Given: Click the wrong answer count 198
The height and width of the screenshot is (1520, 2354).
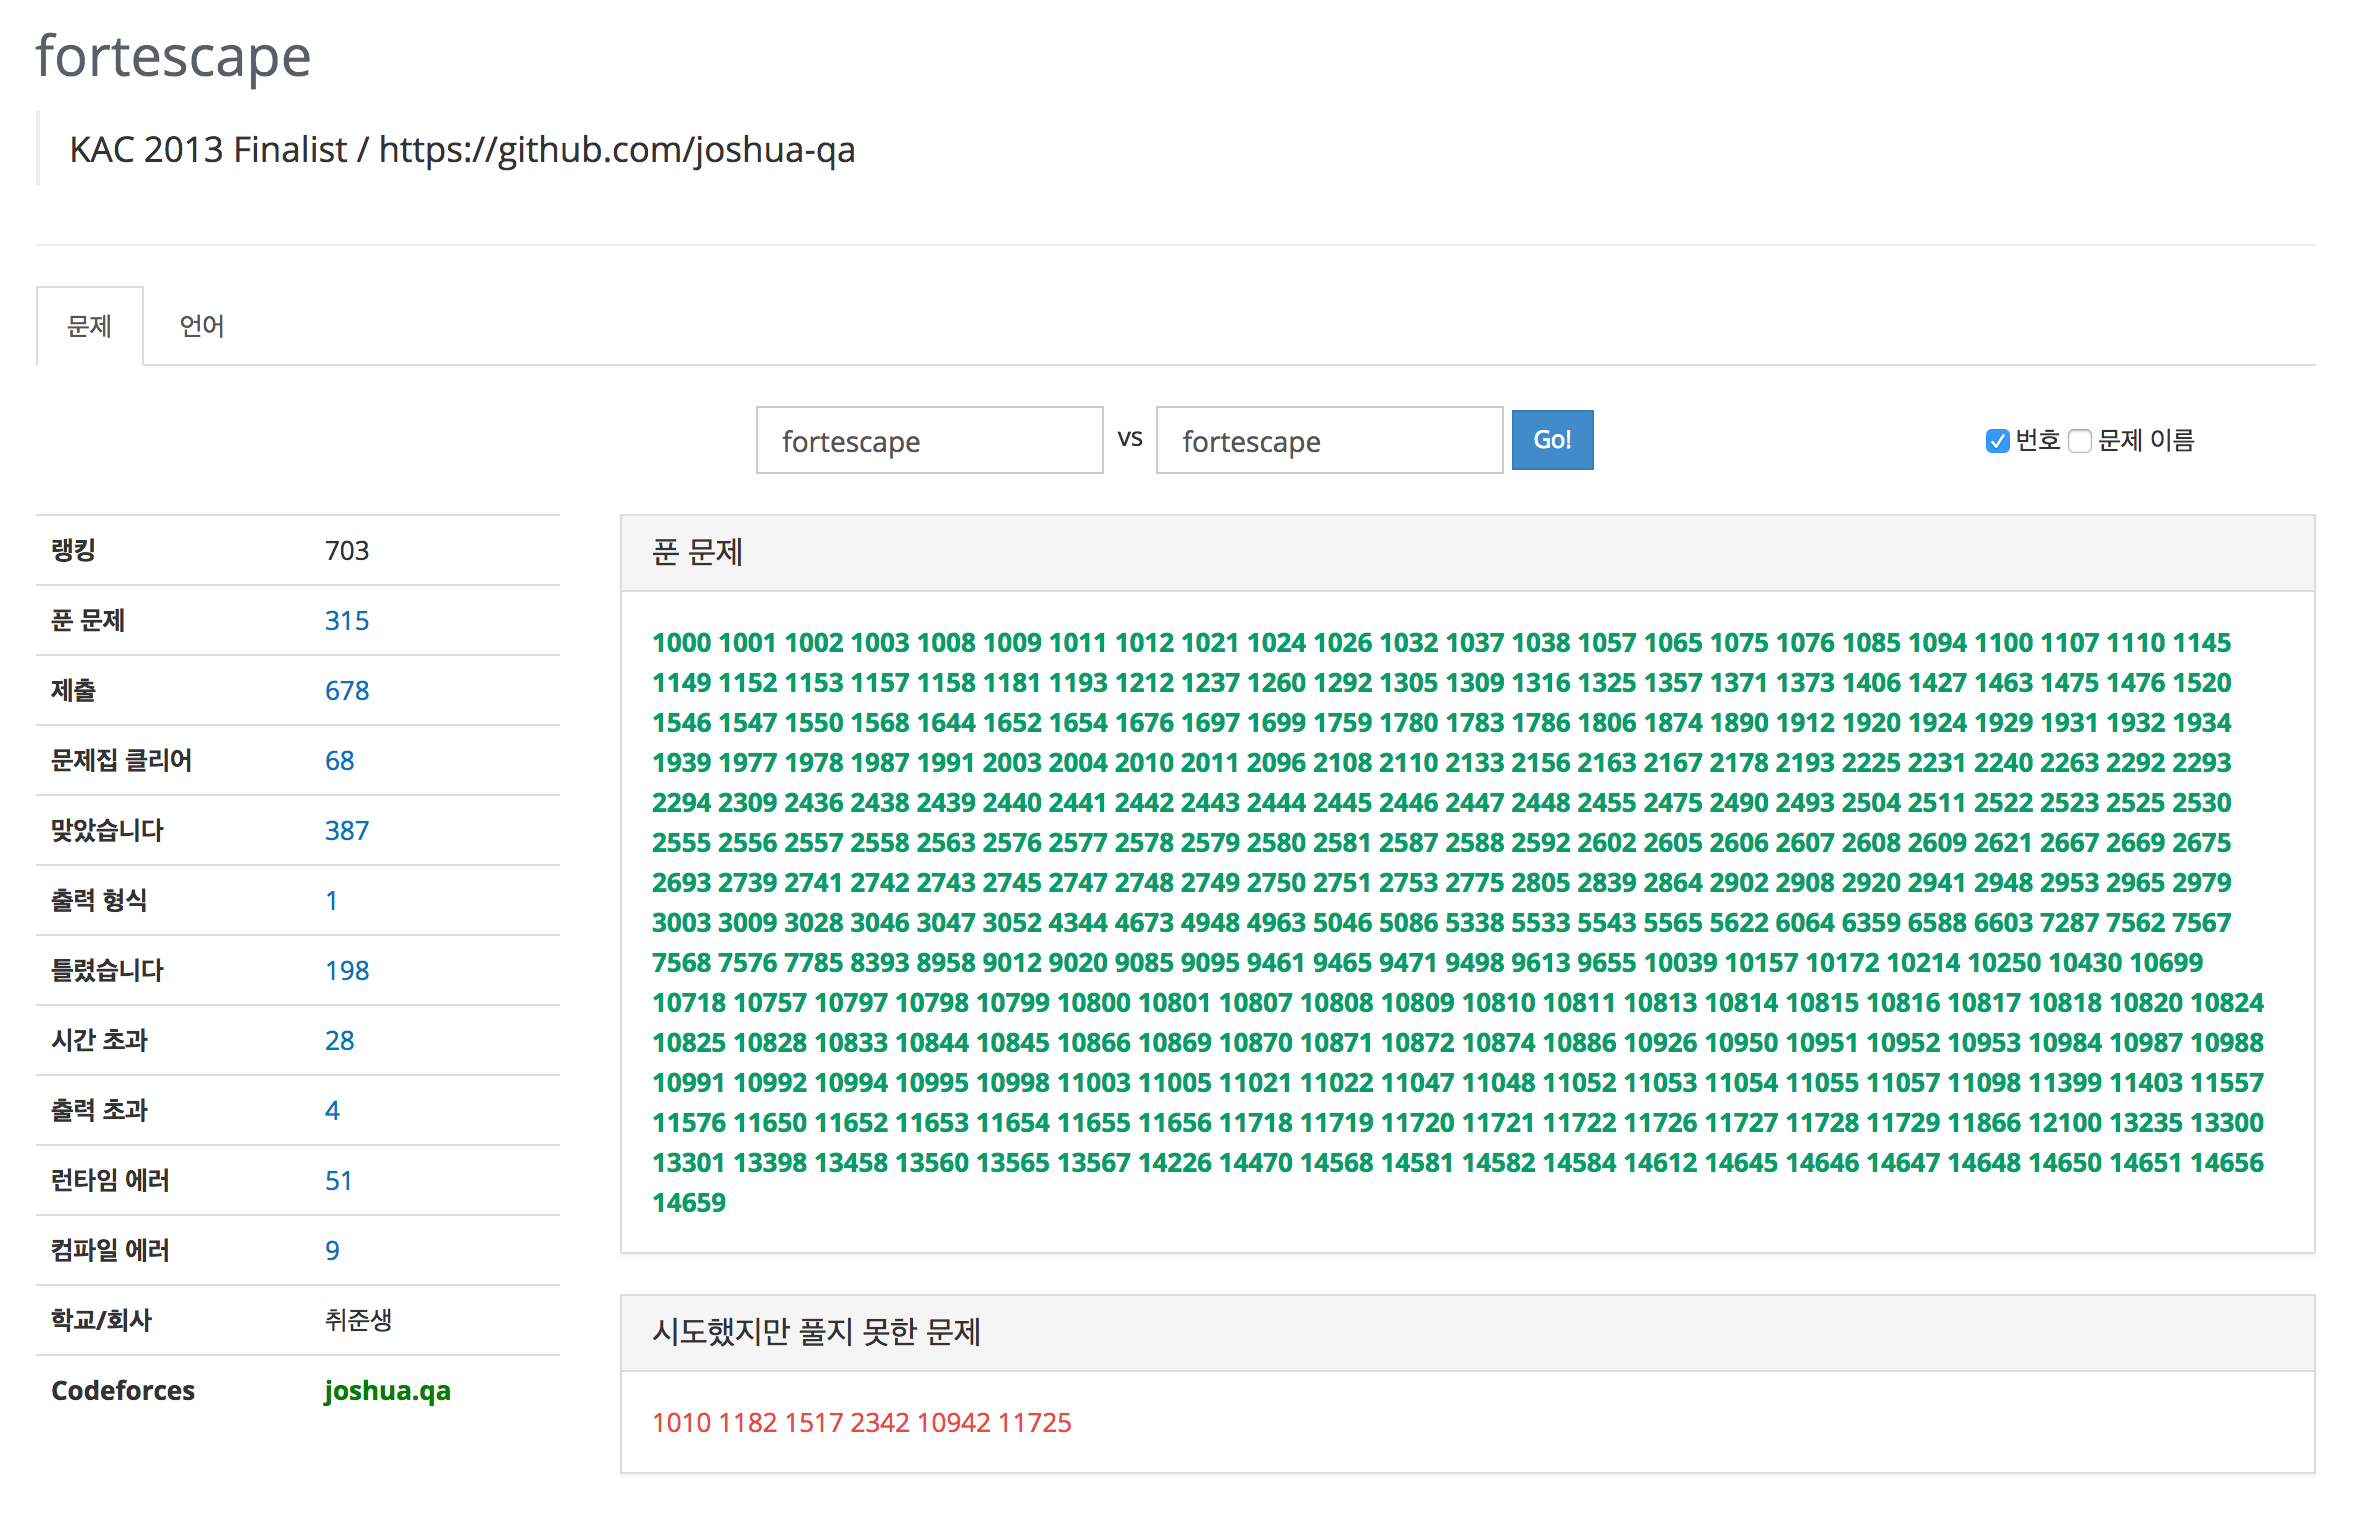Looking at the screenshot, I should click(x=346, y=971).
